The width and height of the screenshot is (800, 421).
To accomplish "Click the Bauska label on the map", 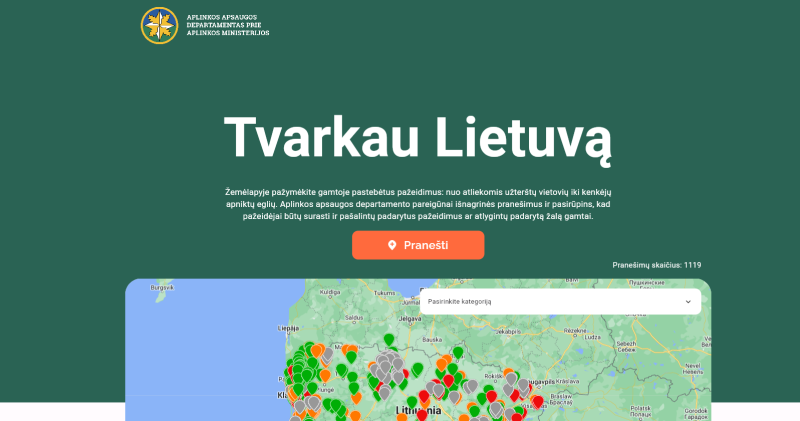I will [x=432, y=339].
